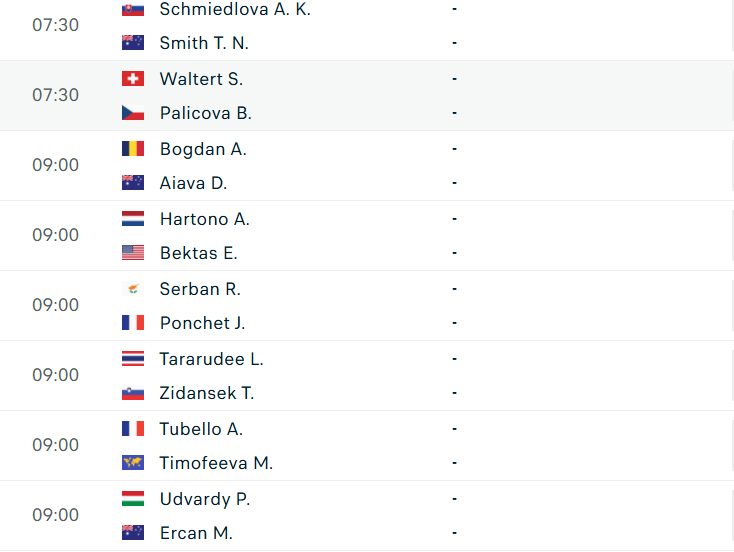Open Ponchet J. player link
Image resolution: width=734 pixels, height=552 pixels.
(x=202, y=323)
